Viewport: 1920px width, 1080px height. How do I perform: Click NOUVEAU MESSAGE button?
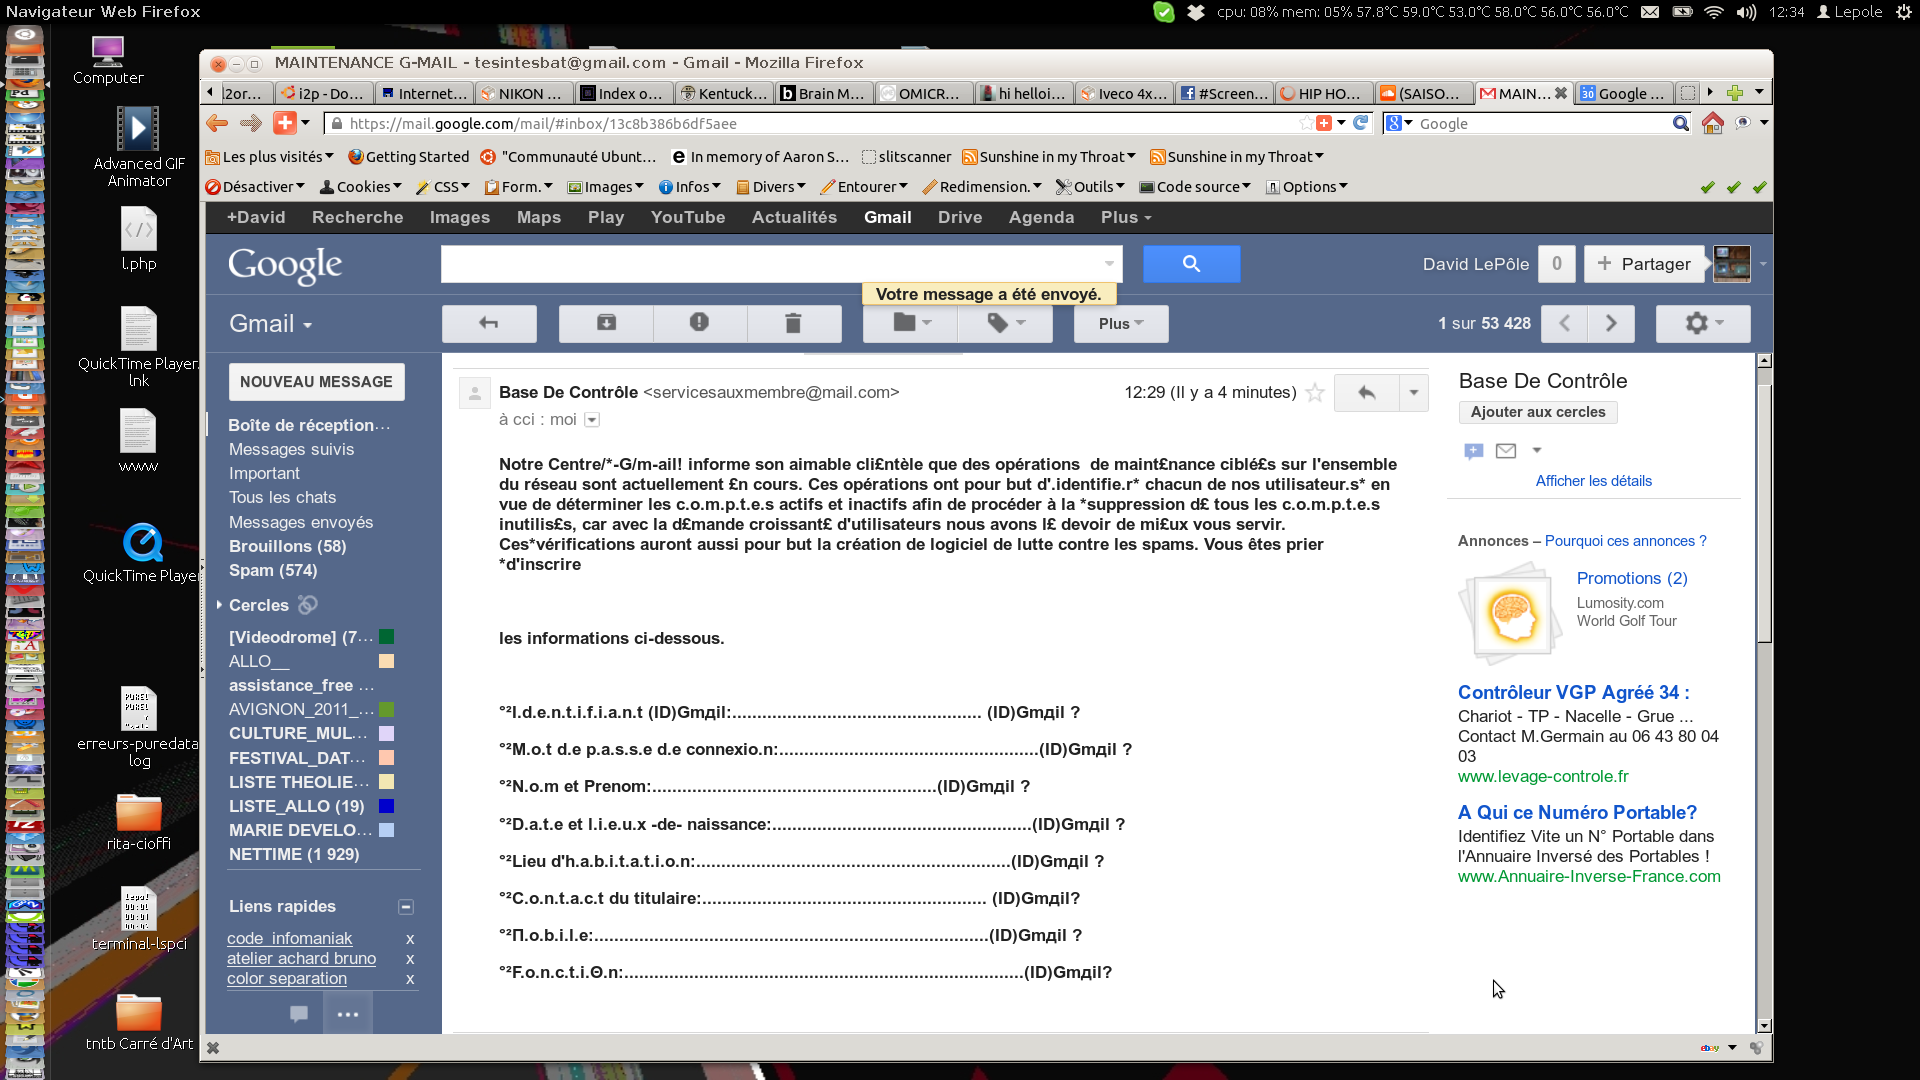[x=316, y=382]
